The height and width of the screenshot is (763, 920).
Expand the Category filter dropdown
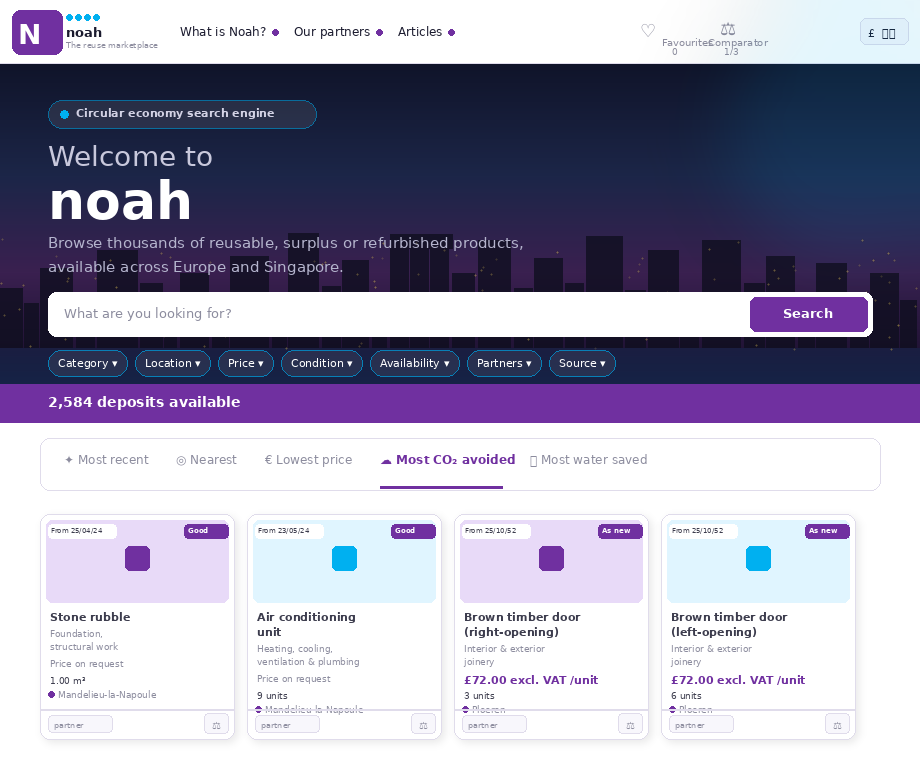click(x=87, y=364)
